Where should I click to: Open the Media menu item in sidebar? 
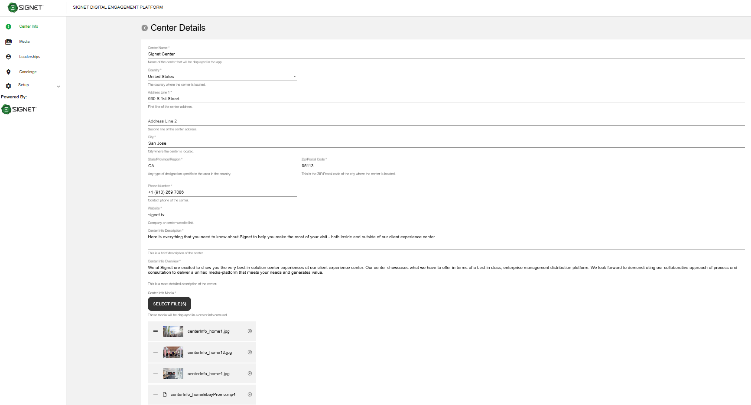(24, 42)
